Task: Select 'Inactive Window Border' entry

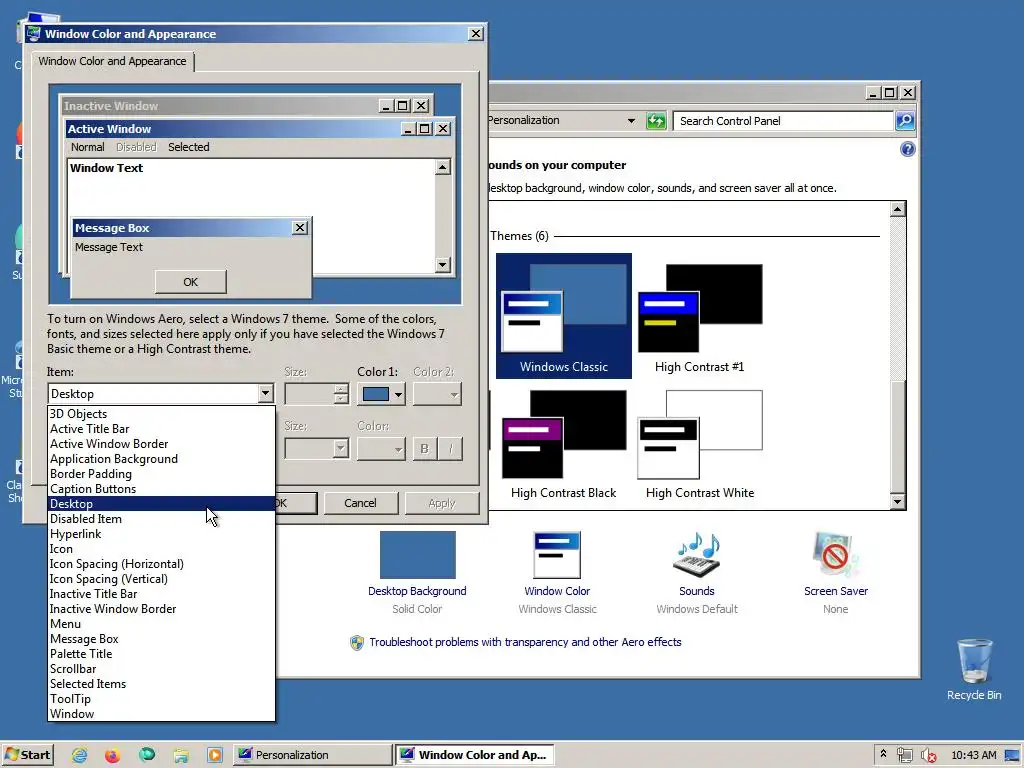Action: (161, 609)
